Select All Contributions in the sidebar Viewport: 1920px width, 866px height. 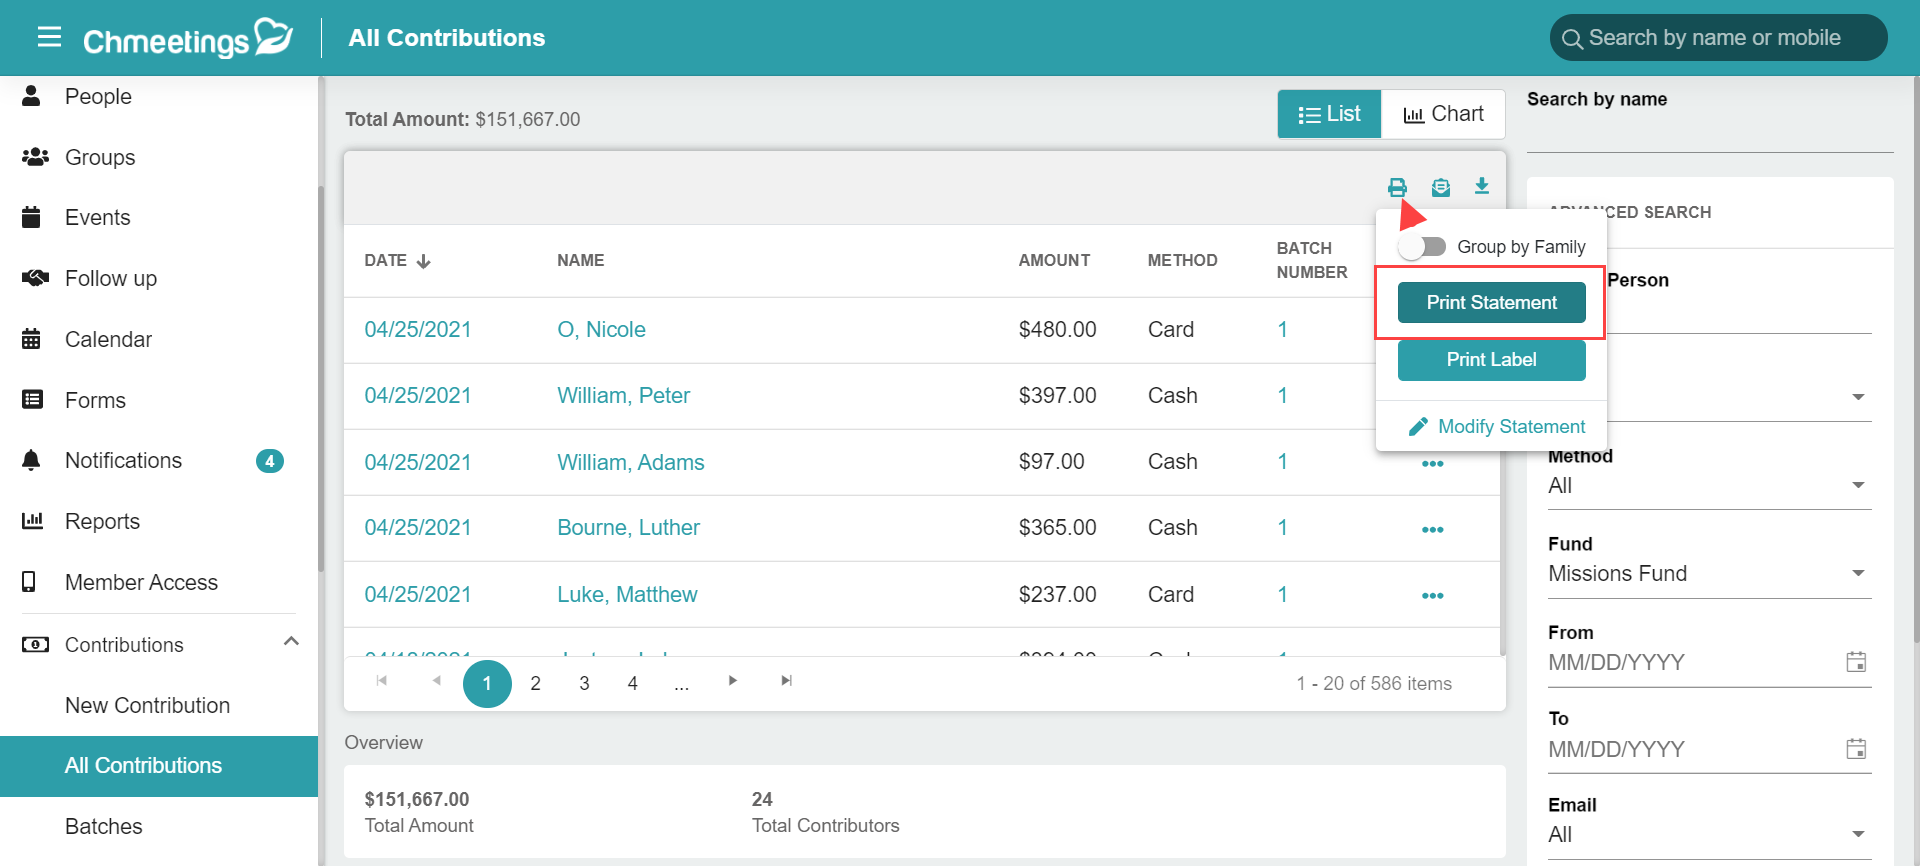pyautogui.click(x=159, y=766)
